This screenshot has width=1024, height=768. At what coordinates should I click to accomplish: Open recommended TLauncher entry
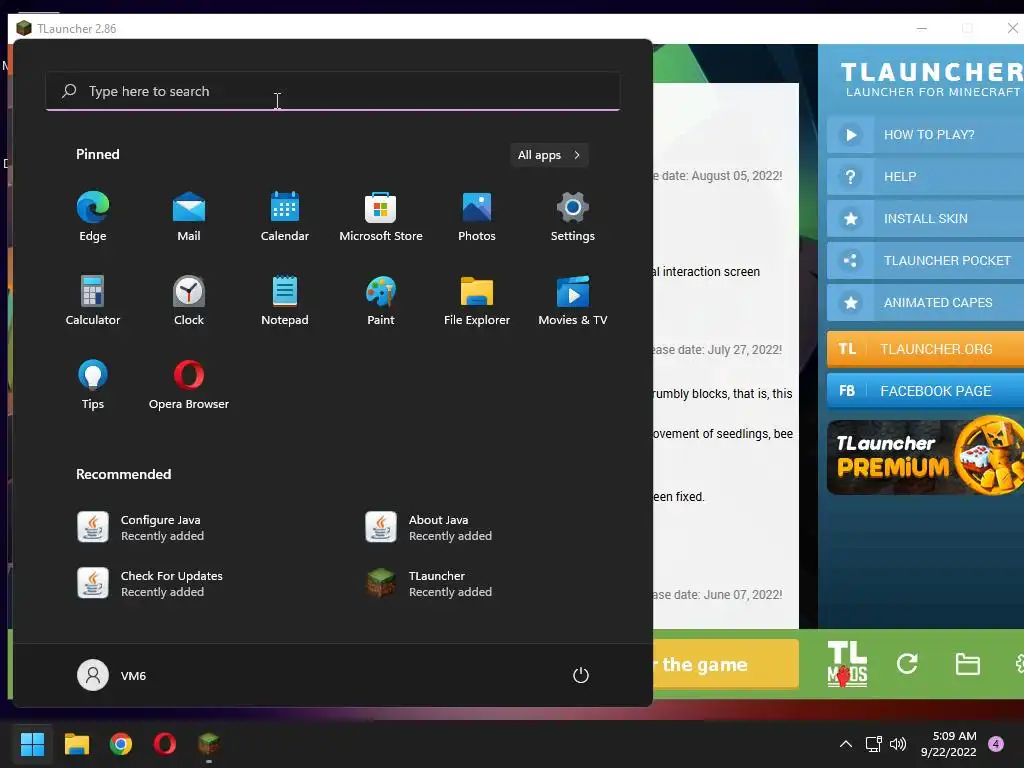[x=428, y=583]
